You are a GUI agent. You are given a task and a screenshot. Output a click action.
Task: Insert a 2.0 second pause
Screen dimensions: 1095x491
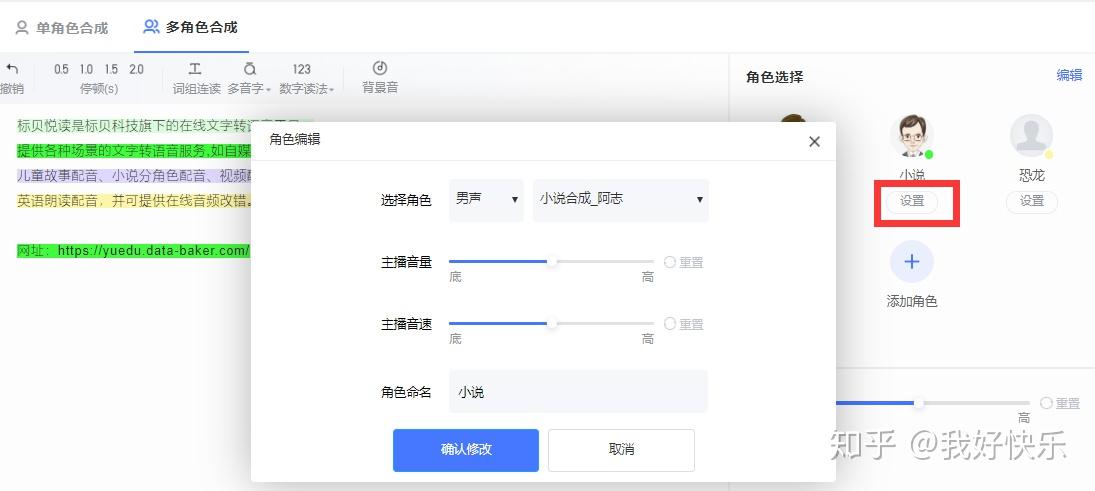click(136, 70)
